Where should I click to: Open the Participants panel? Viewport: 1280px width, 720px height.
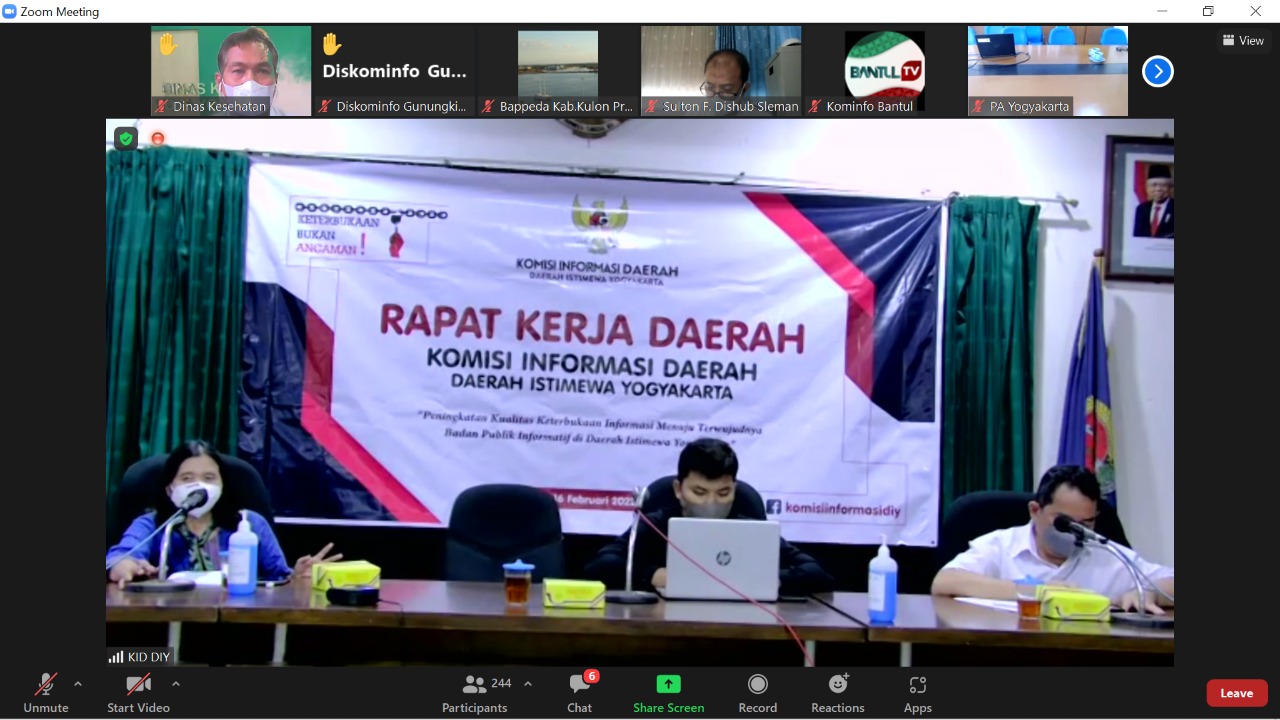(x=475, y=693)
